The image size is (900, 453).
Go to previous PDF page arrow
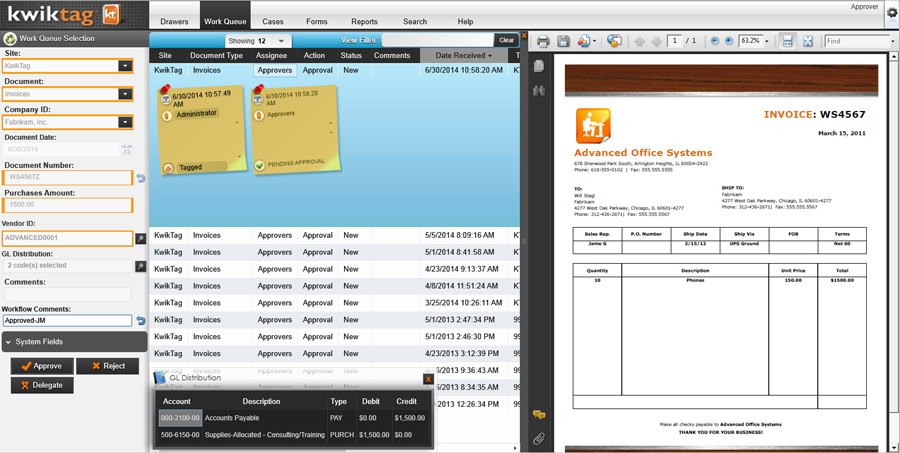[639, 41]
